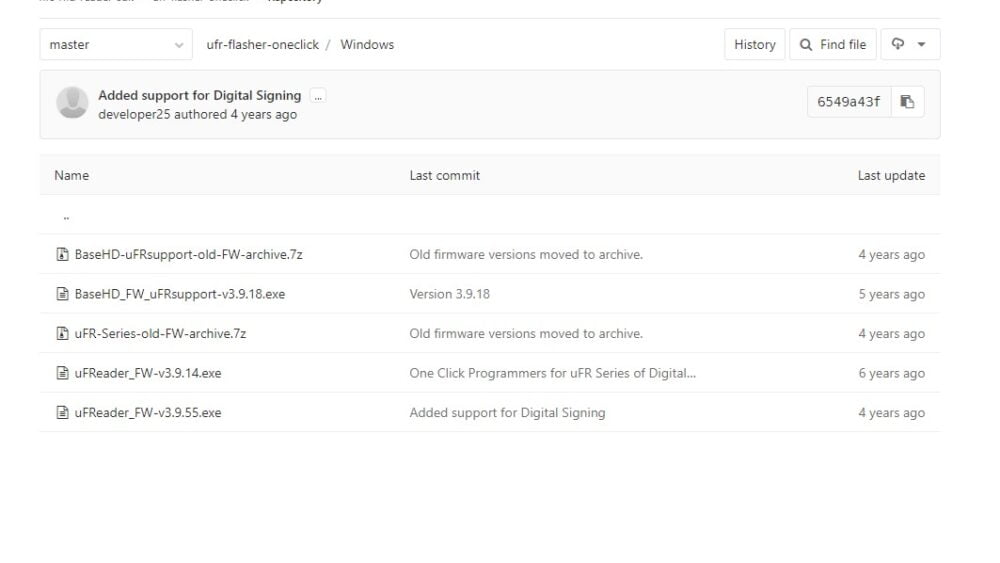This screenshot has height=563, width=1000.
Task: Click file icon beside BaseHD_FW_uFRsupport-v3.9.18.exe
Action: tap(62, 294)
